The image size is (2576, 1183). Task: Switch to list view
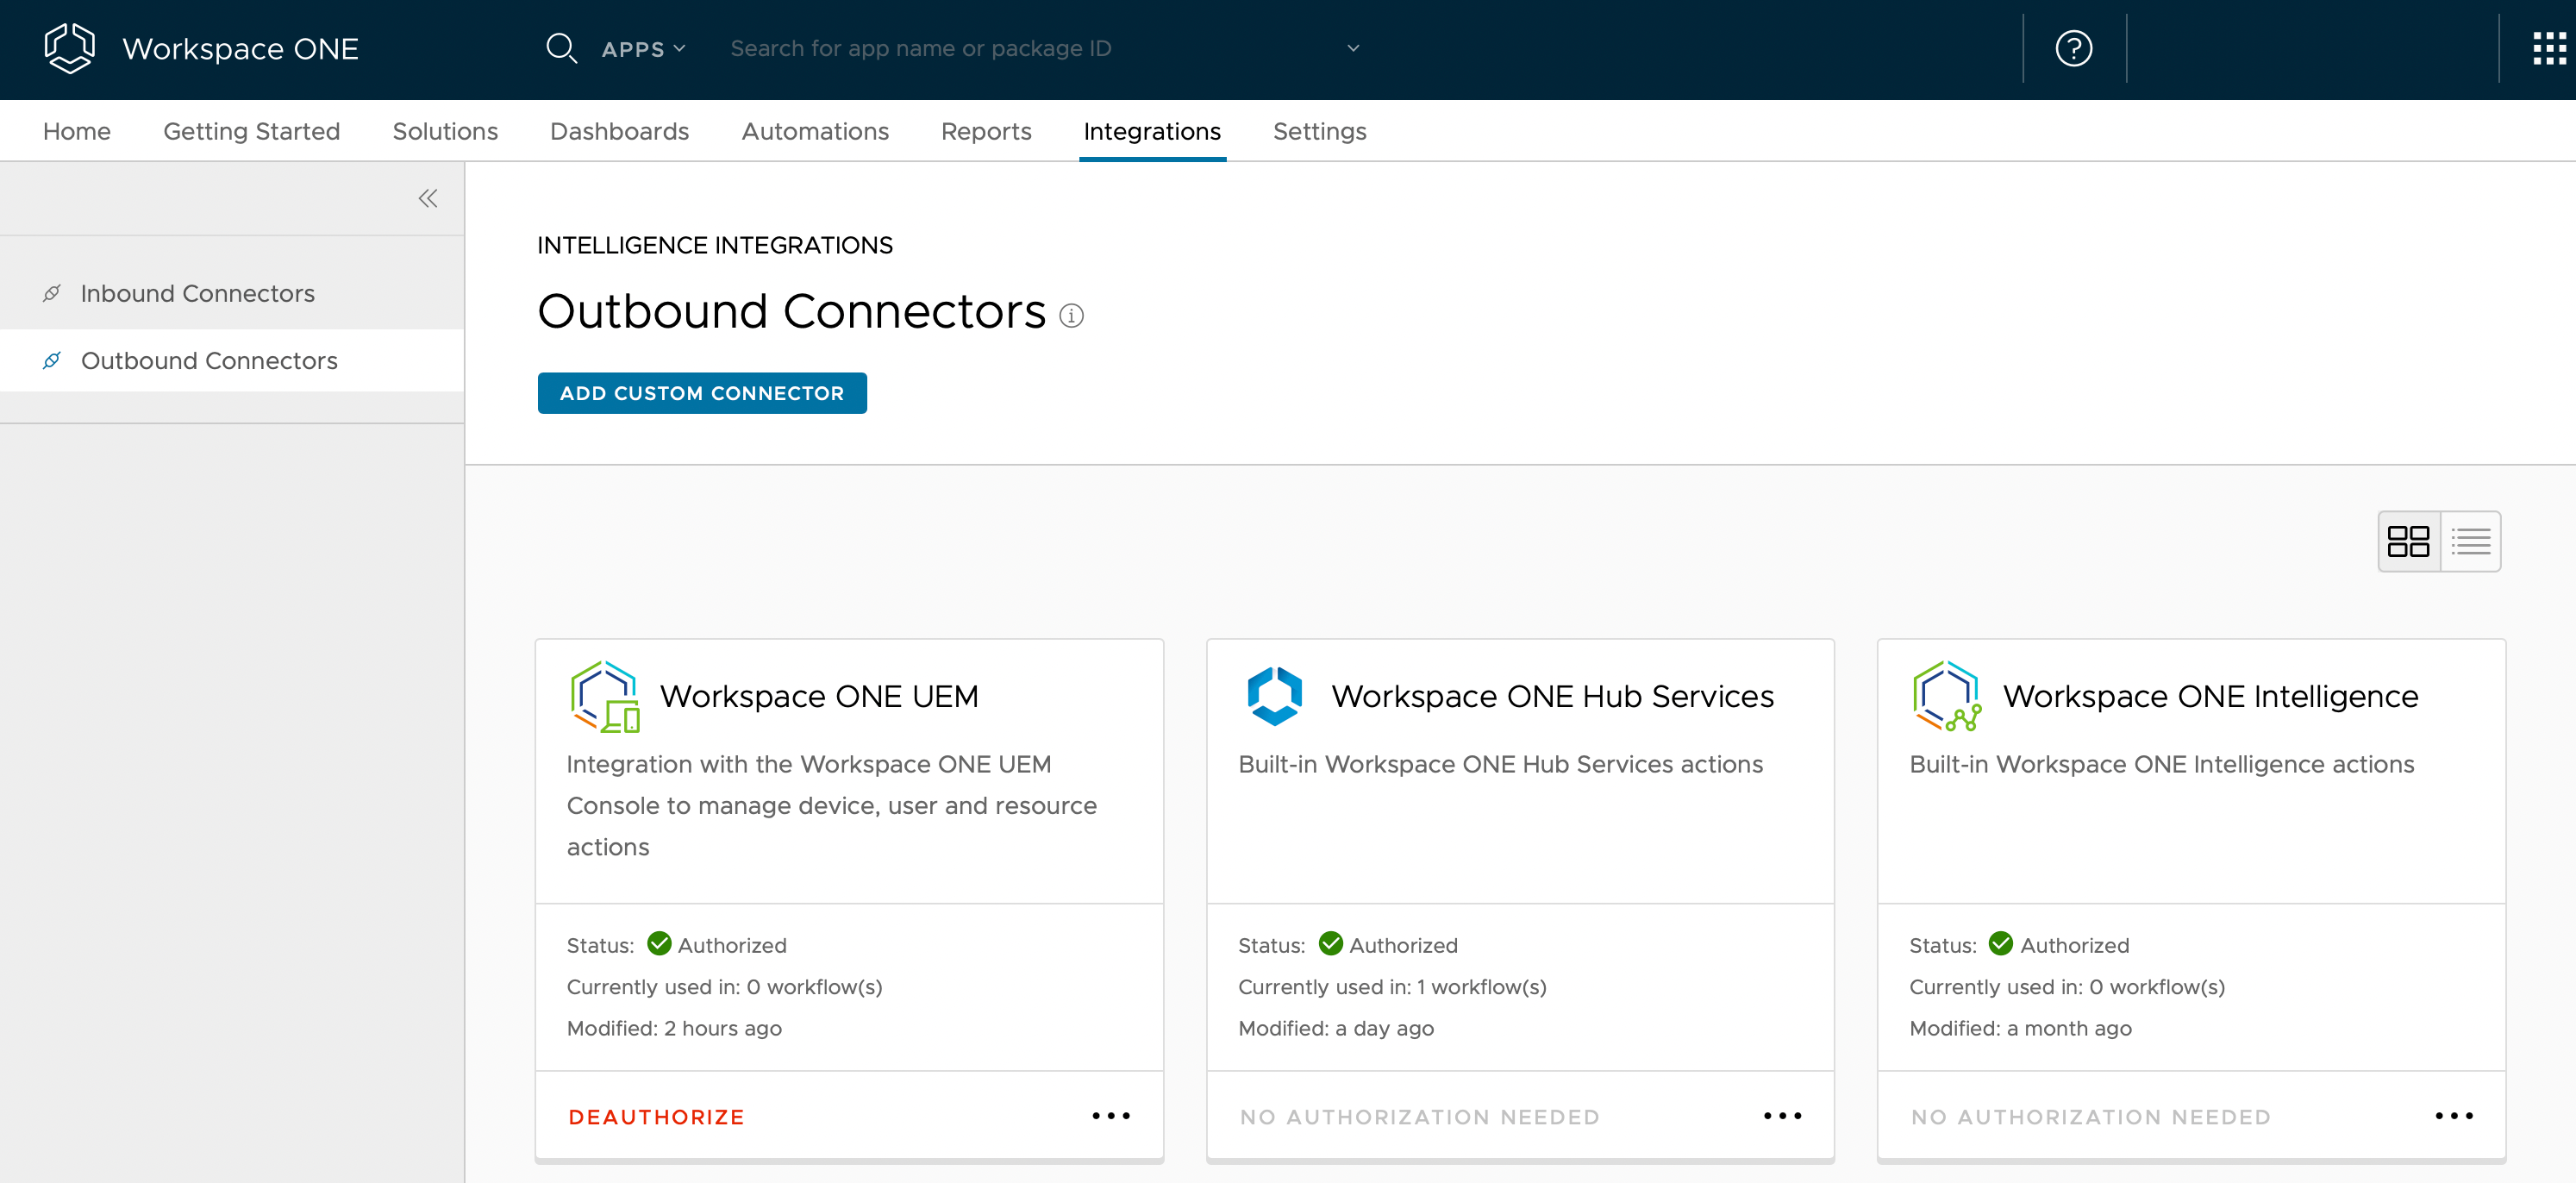pyautogui.click(x=2470, y=541)
